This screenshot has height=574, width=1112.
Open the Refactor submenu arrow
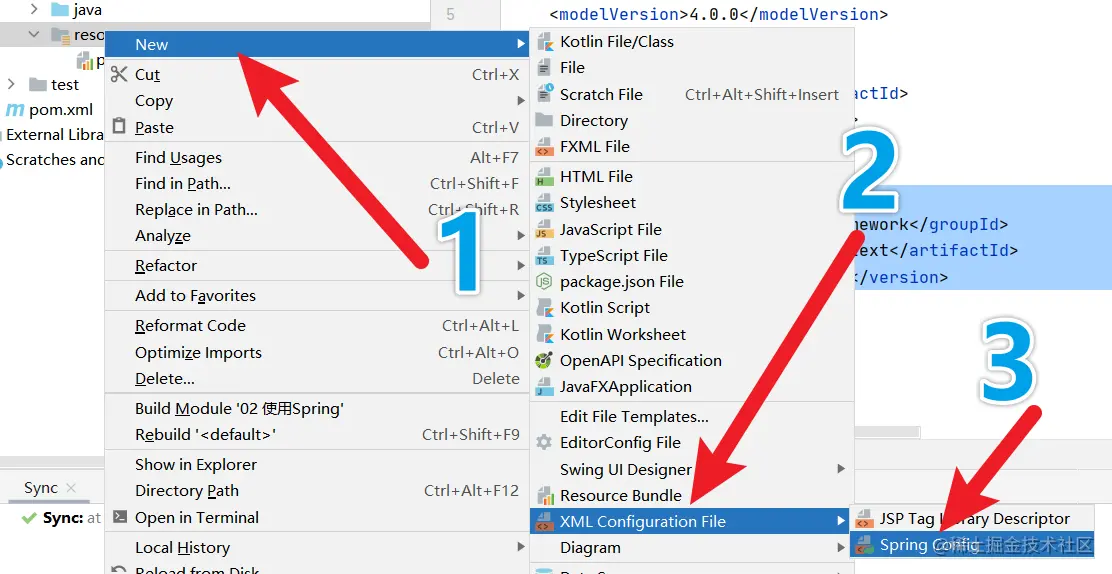pyautogui.click(x=521, y=265)
